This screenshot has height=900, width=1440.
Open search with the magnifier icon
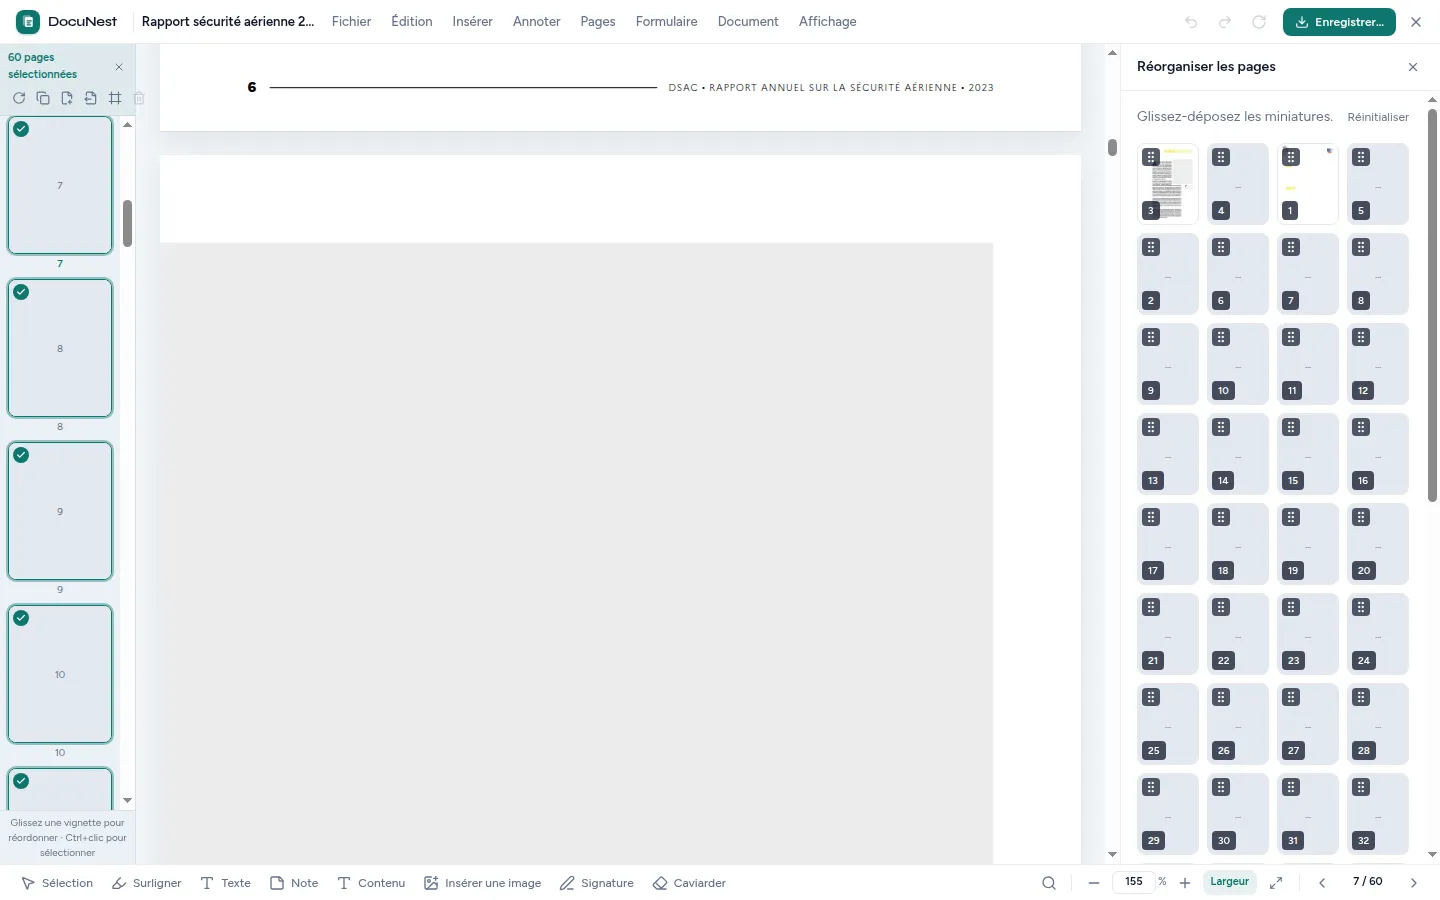[1049, 883]
